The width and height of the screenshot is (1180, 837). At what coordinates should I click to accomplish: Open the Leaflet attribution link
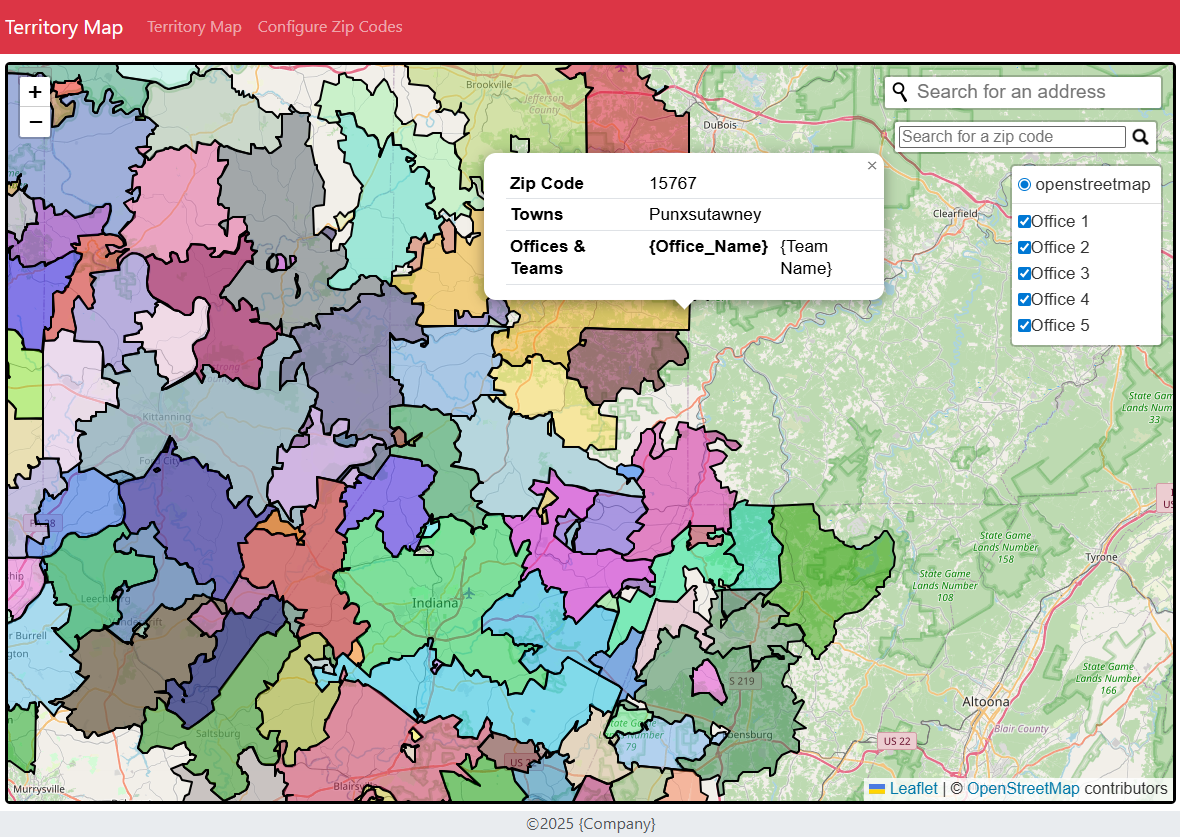(913, 789)
